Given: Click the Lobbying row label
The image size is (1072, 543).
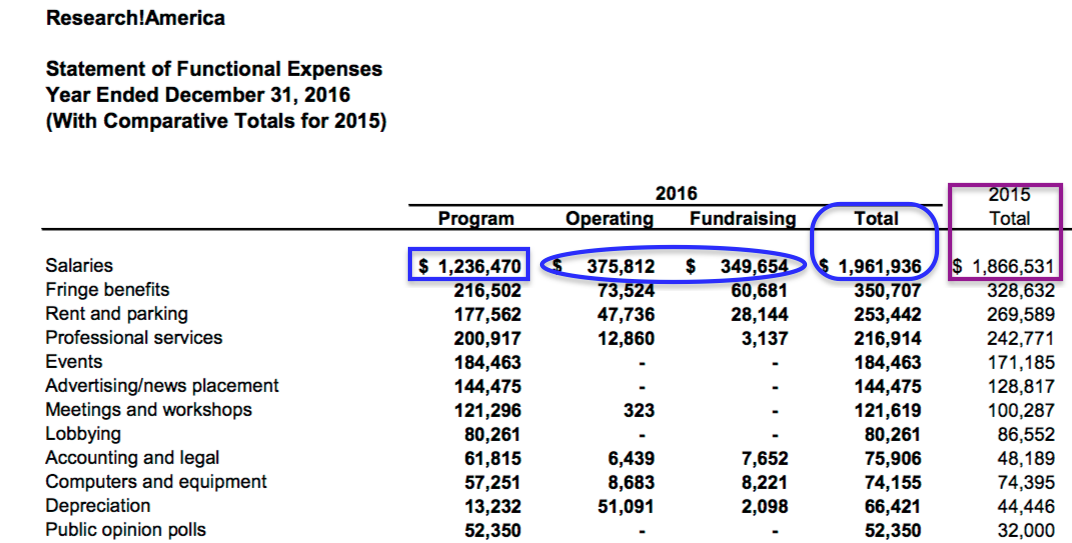Looking at the screenshot, I should click(x=83, y=434).
